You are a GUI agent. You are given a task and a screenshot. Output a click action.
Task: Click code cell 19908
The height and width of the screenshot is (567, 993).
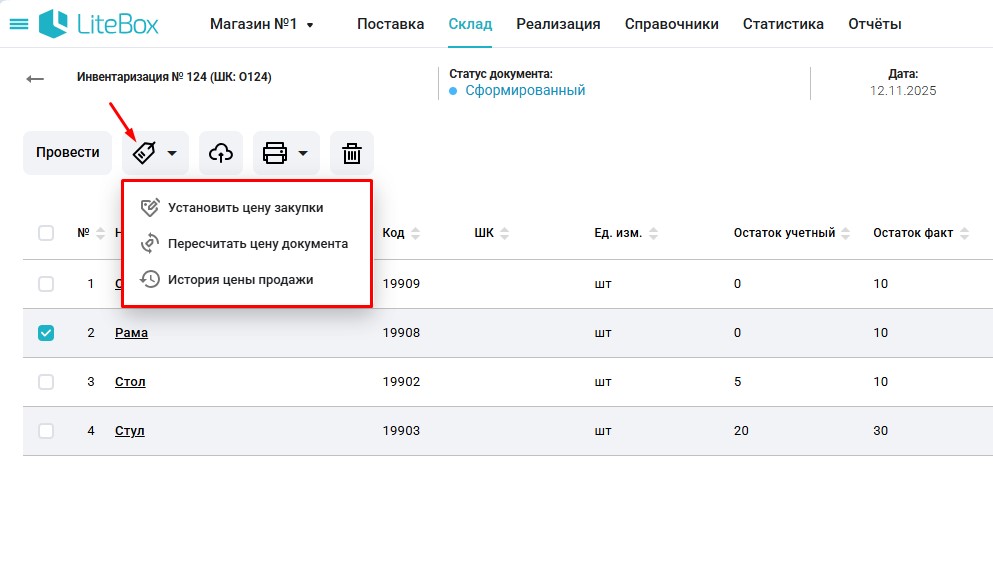(401, 333)
